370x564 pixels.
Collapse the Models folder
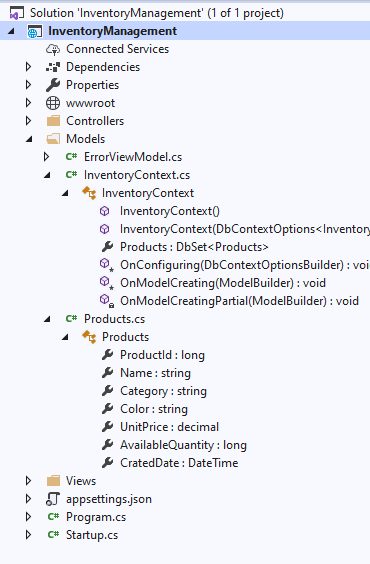pyautogui.click(x=29, y=139)
